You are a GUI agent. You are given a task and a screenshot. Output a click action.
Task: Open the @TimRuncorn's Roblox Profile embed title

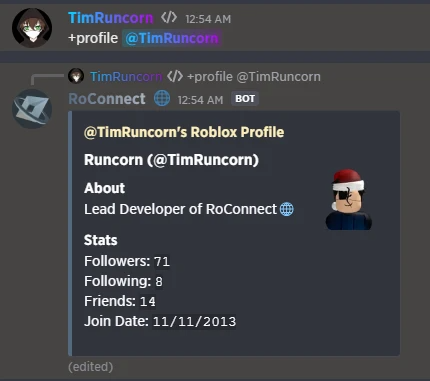click(184, 132)
